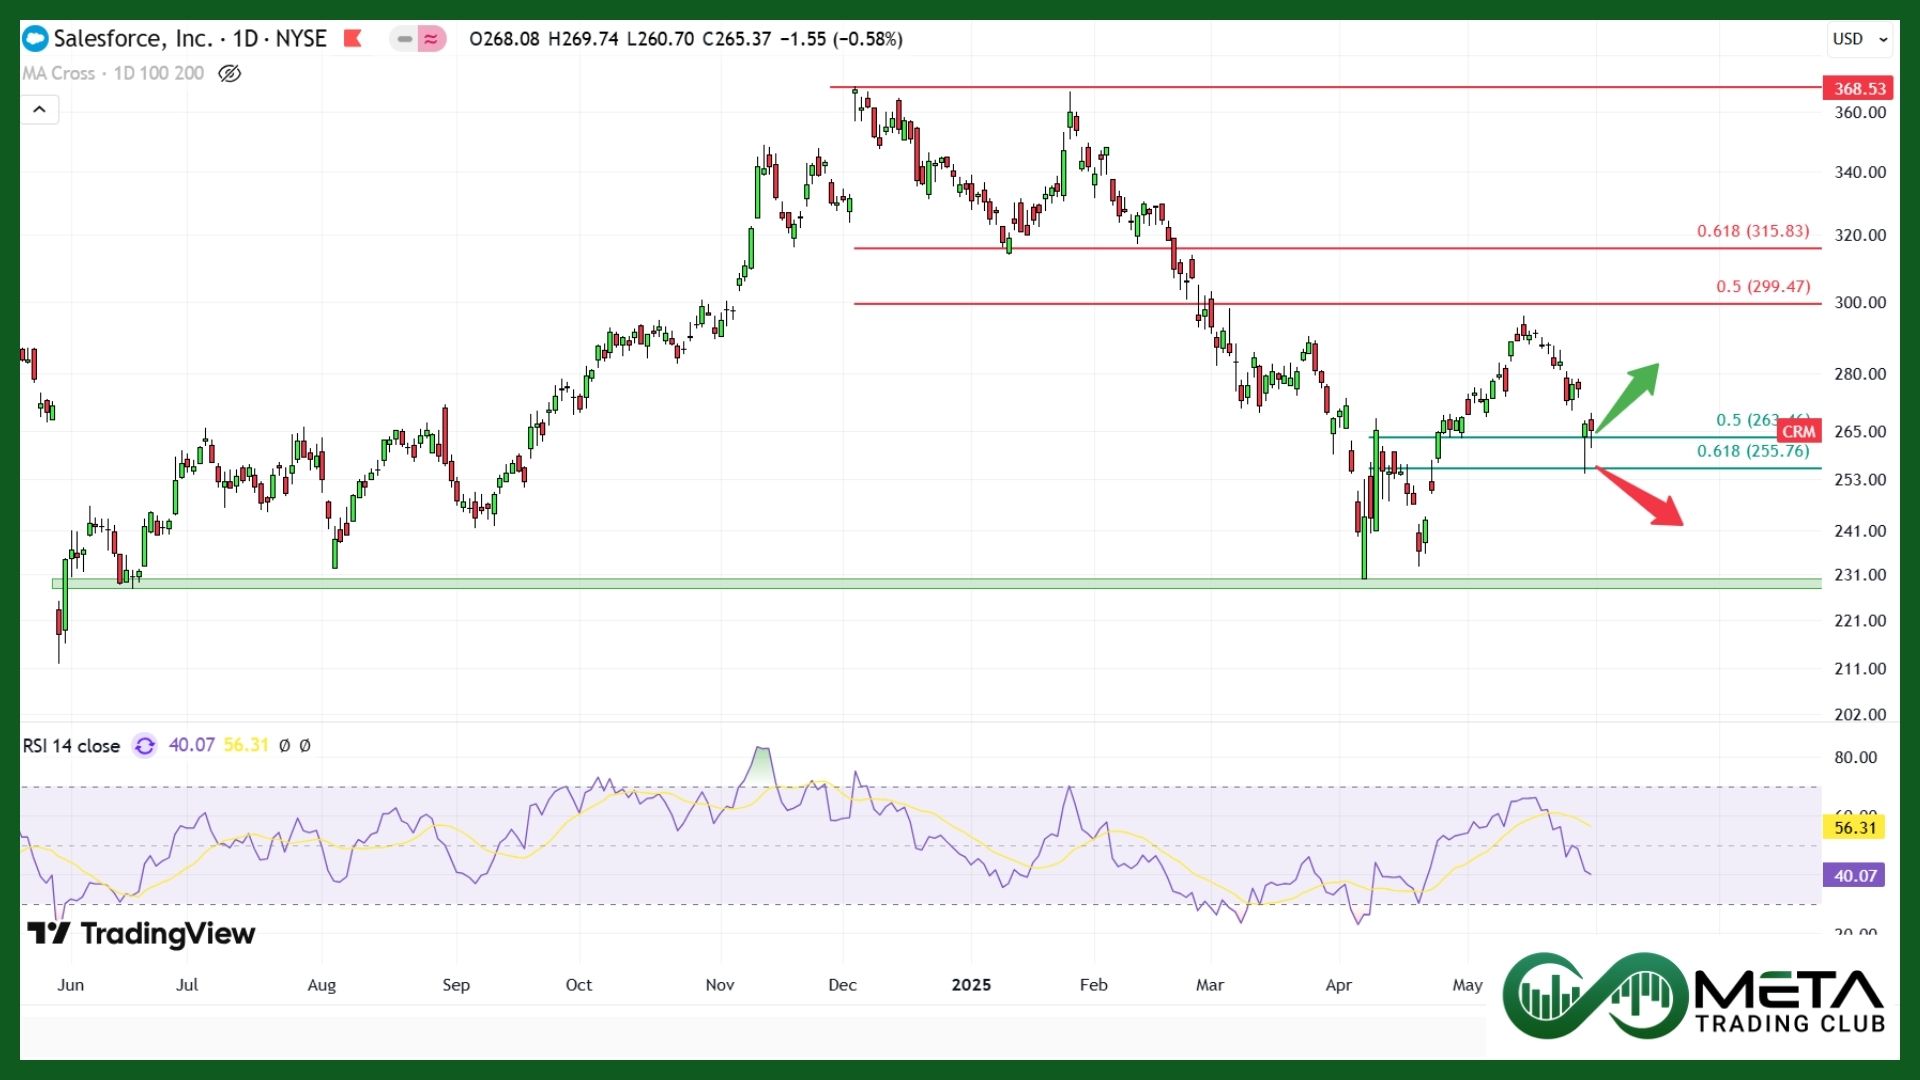Screen dimensions: 1920x1080
Task: Open the TradingView logo link
Action: point(141,934)
